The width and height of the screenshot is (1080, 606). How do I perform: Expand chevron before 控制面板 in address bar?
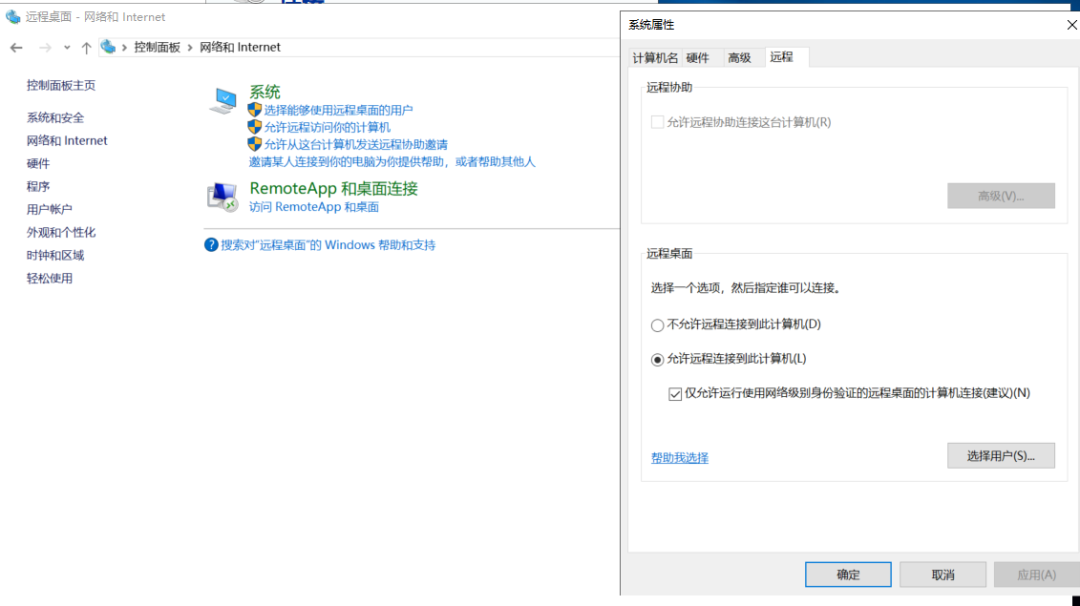tap(125, 48)
